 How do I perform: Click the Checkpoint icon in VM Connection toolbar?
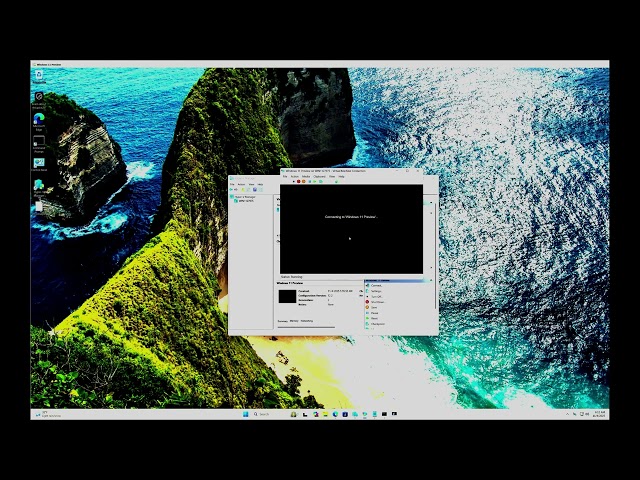321,182
